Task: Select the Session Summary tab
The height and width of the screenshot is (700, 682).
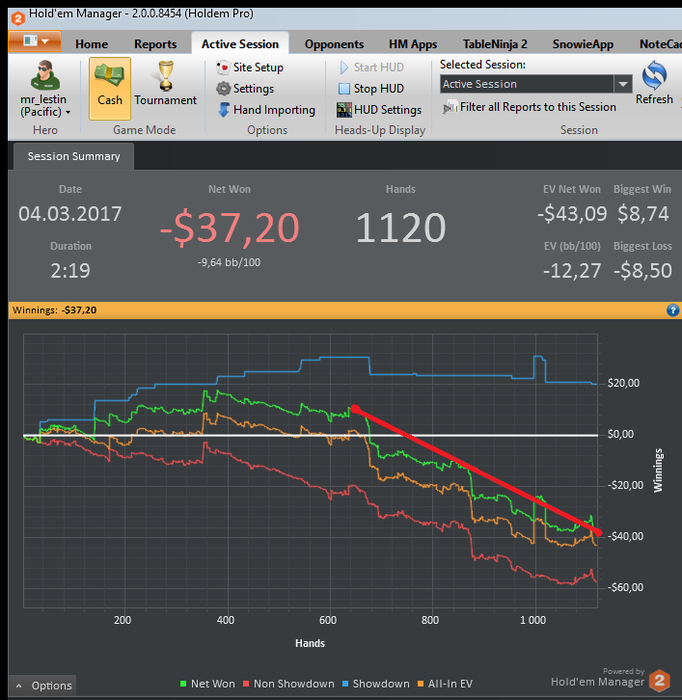Action: point(74,156)
